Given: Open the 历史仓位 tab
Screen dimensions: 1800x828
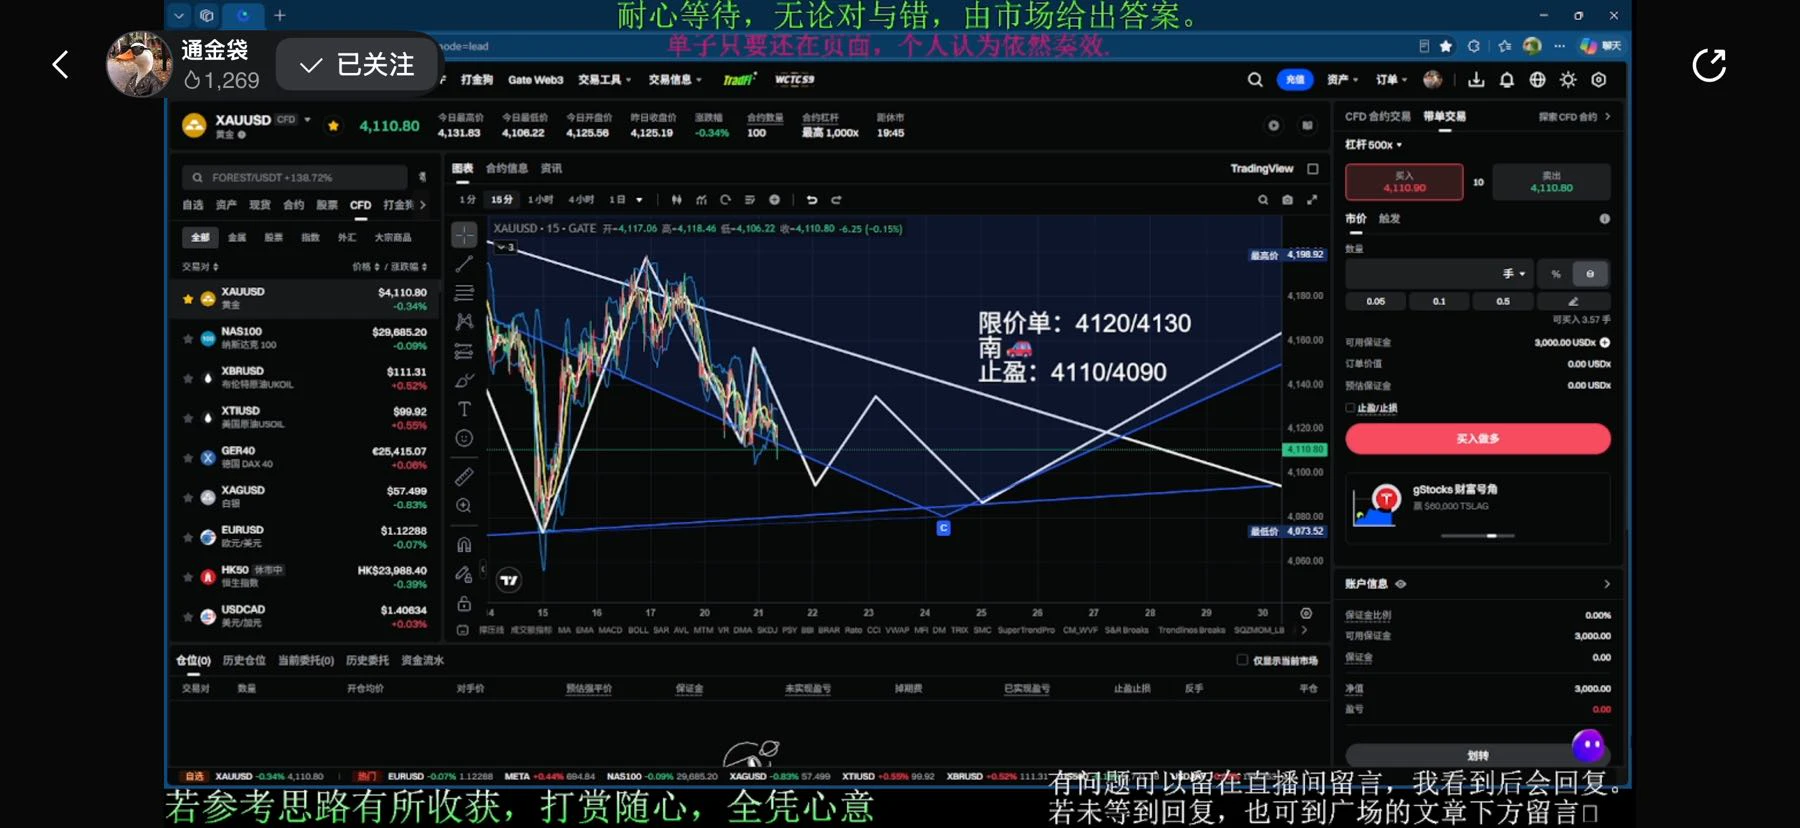Looking at the screenshot, I should tap(244, 660).
